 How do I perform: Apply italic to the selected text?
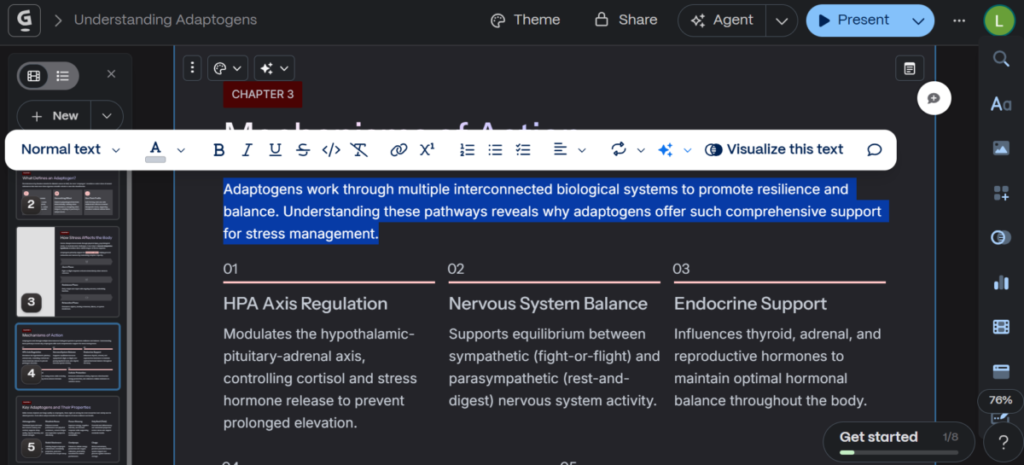click(247, 150)
